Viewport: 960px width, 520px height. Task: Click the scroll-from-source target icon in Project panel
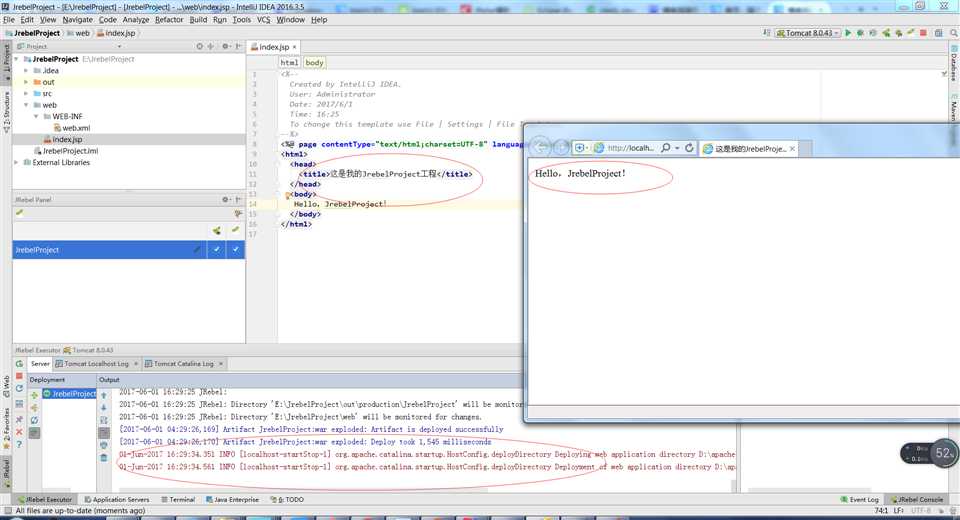[200, 47]
